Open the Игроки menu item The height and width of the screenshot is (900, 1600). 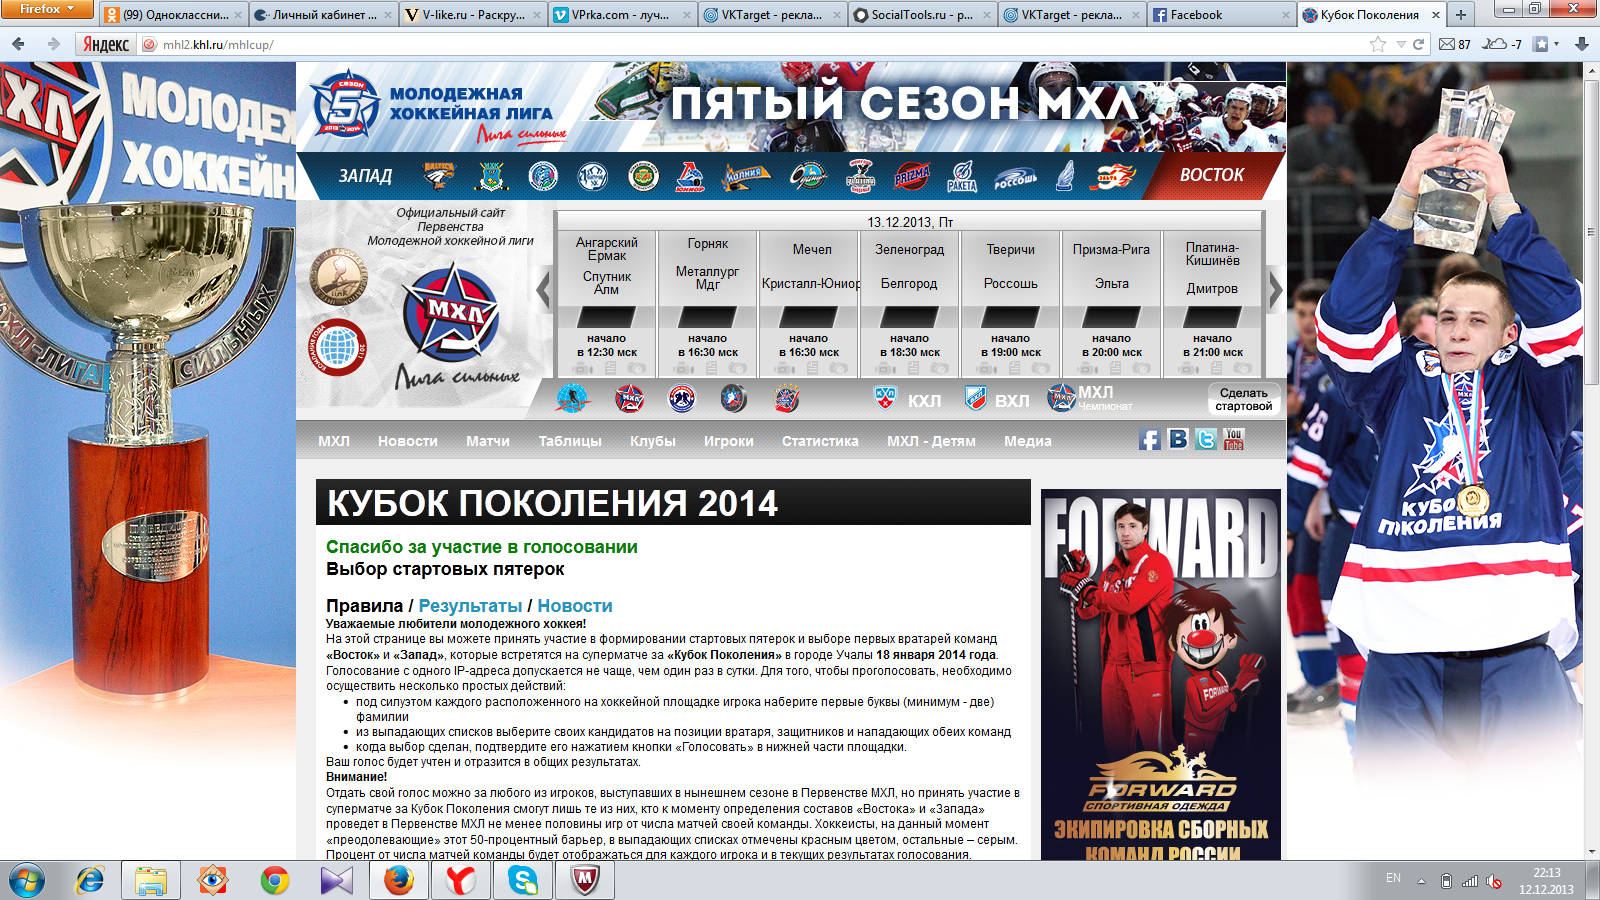pyautogui.click(x=729, y=441)
